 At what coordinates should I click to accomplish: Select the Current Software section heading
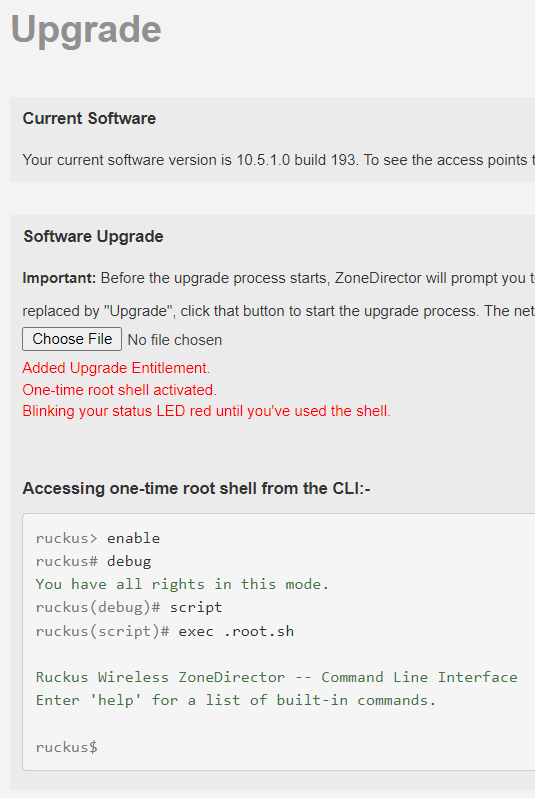click(89, 118)
